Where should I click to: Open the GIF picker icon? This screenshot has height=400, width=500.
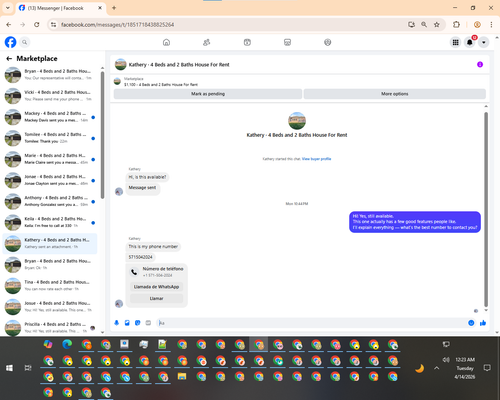(x=148, y=323)
